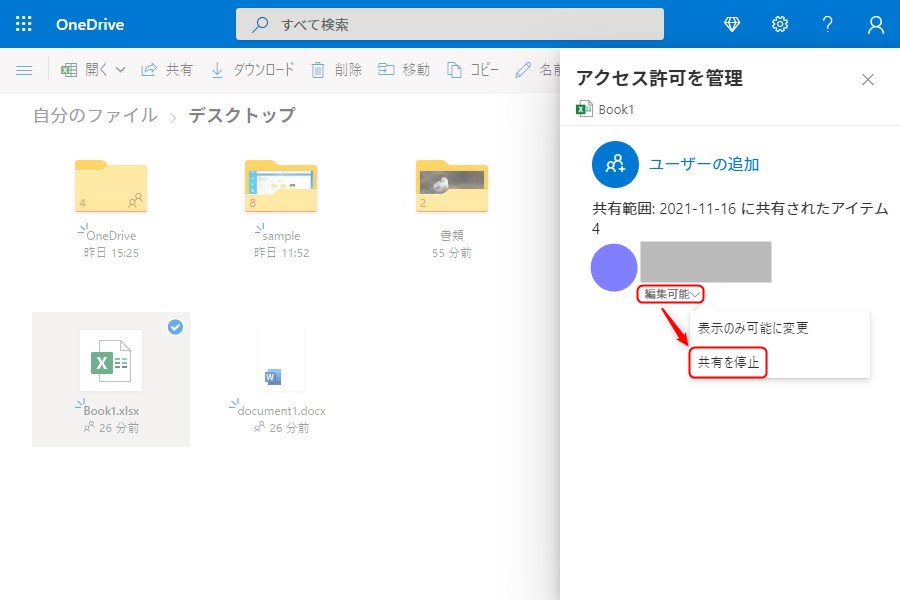
Task: Navigate to 自分のファイル breadcrumb
Action: pyautogui.click(x=95, y=116)
